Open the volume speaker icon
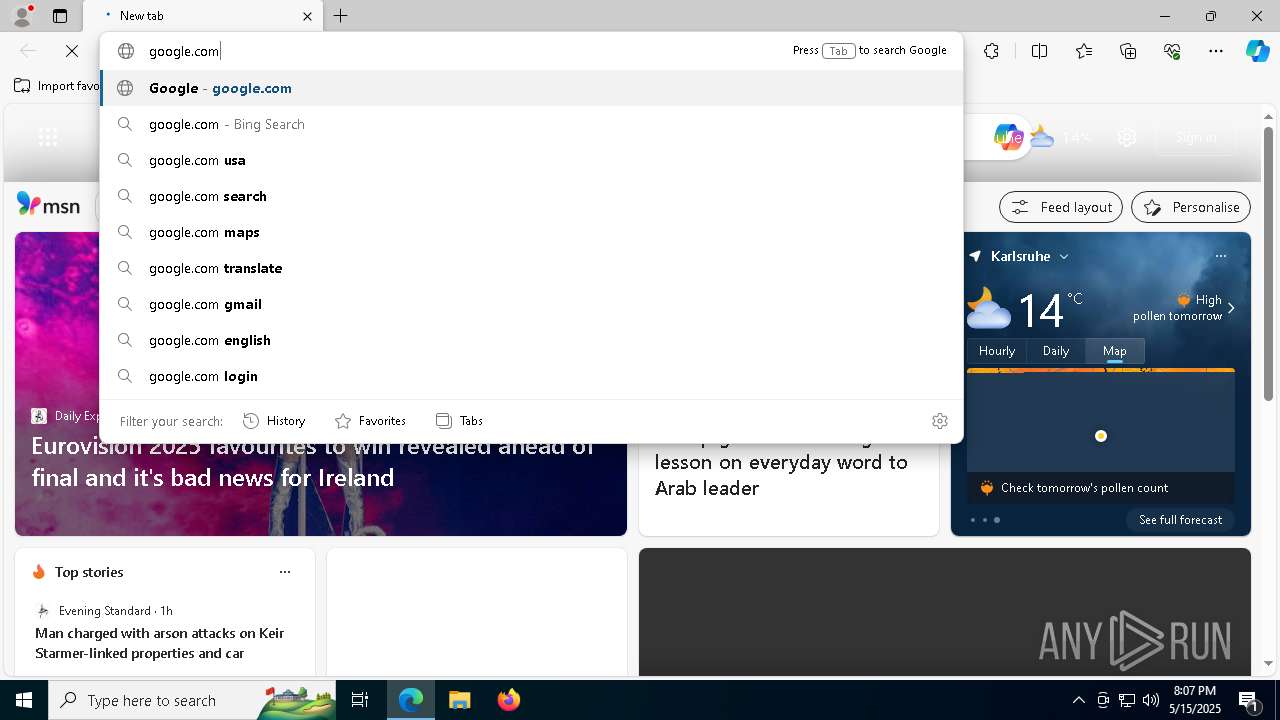The image size is (1280, 720). pos(1150,700)
